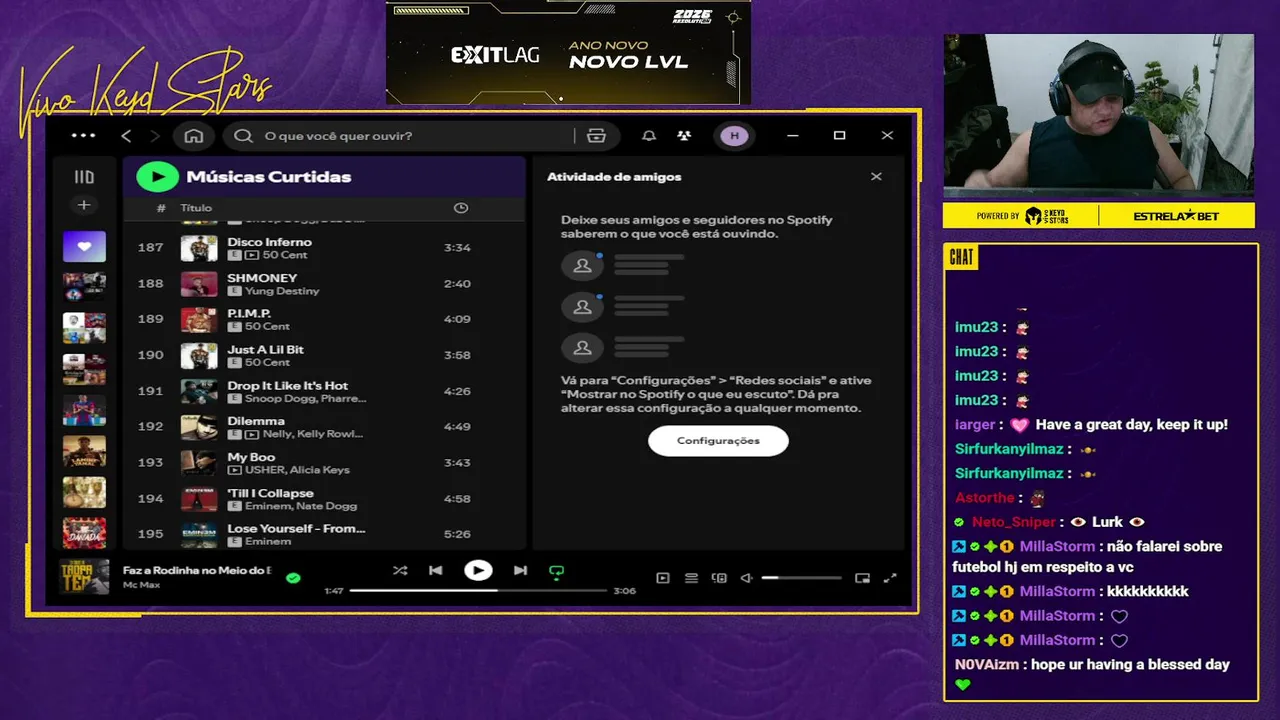Play Músicas Curtidas with green play button
The image size is (1280, 720).
pyautogui.click(x=157, y=177)
